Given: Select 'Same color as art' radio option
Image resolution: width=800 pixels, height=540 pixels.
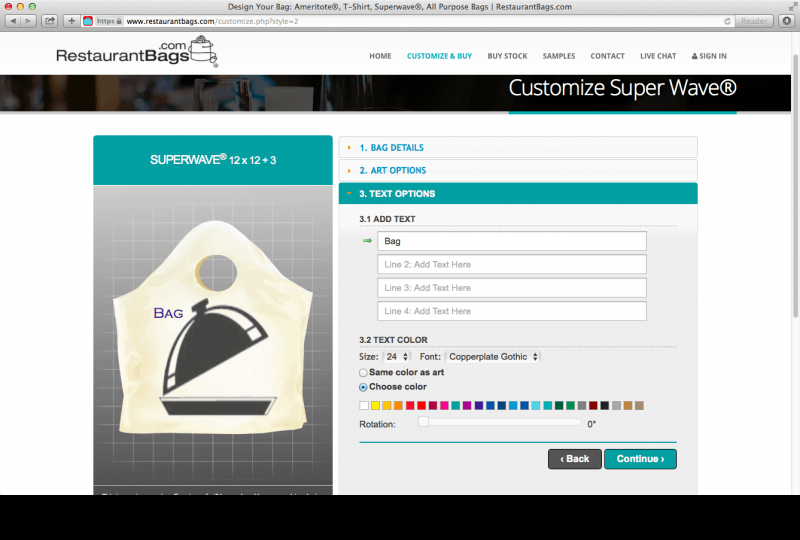Looking at the screenshot, I should pos(363,373).
